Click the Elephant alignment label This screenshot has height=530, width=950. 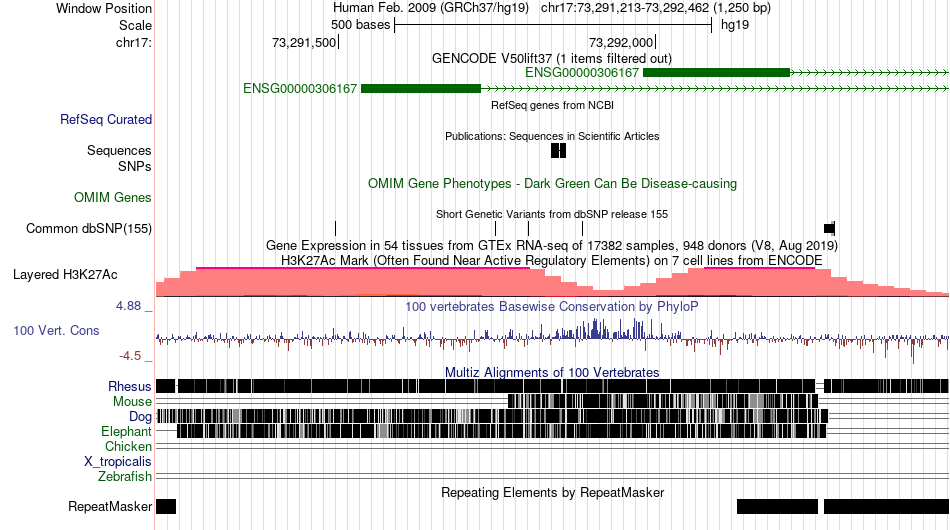click(126, 431)
